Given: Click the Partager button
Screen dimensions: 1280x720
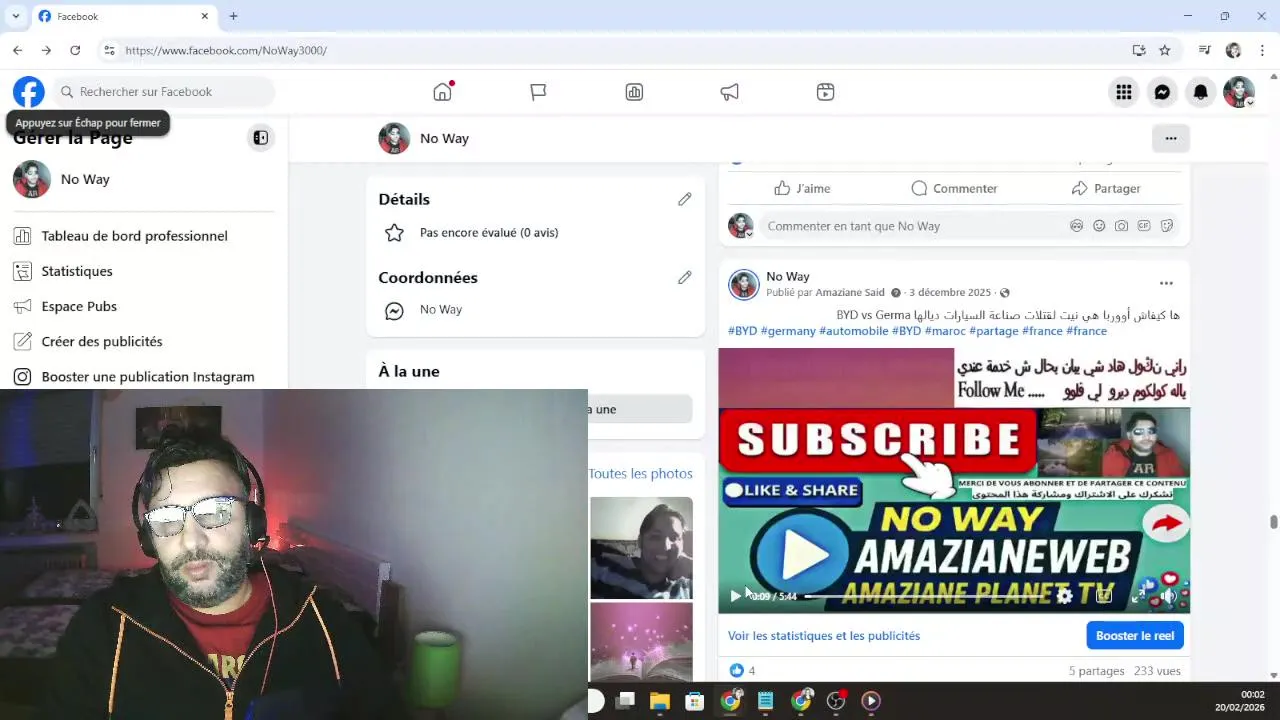Looking at the screenshot, I should pyautogui.click(x=1106, y=188).
